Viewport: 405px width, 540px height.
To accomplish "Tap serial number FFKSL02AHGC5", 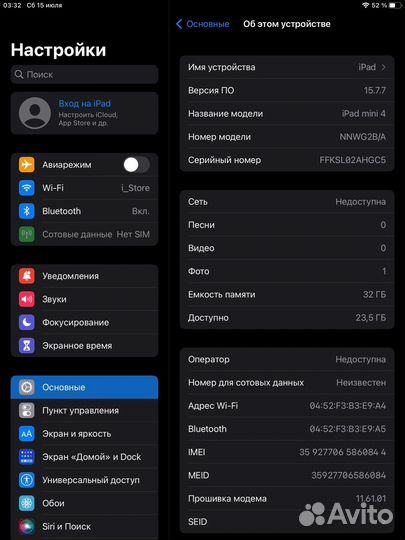I will click(353, 160).
